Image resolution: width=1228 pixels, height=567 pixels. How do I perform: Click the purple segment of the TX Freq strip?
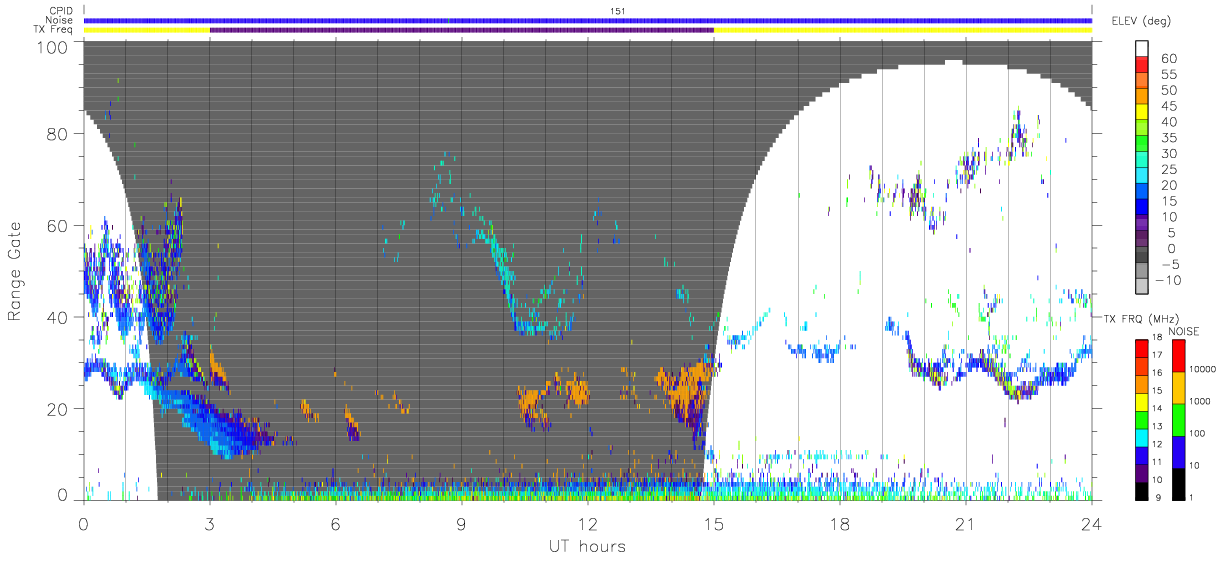(x=462, y=30)
